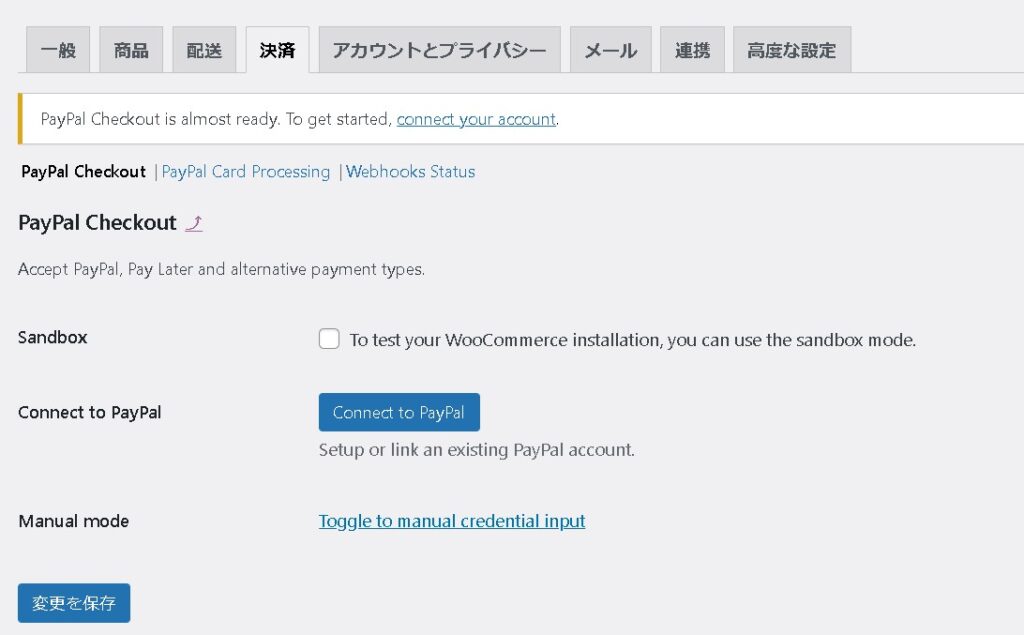Click the large PayPal Checkout heading text

[x=97, y=223]
